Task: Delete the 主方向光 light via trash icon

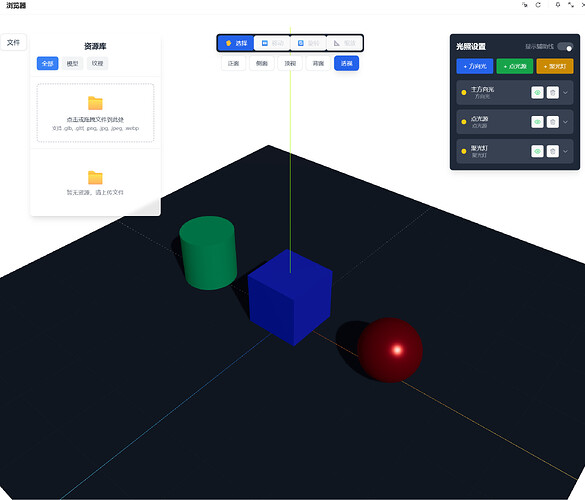Action: pos(553,93)
